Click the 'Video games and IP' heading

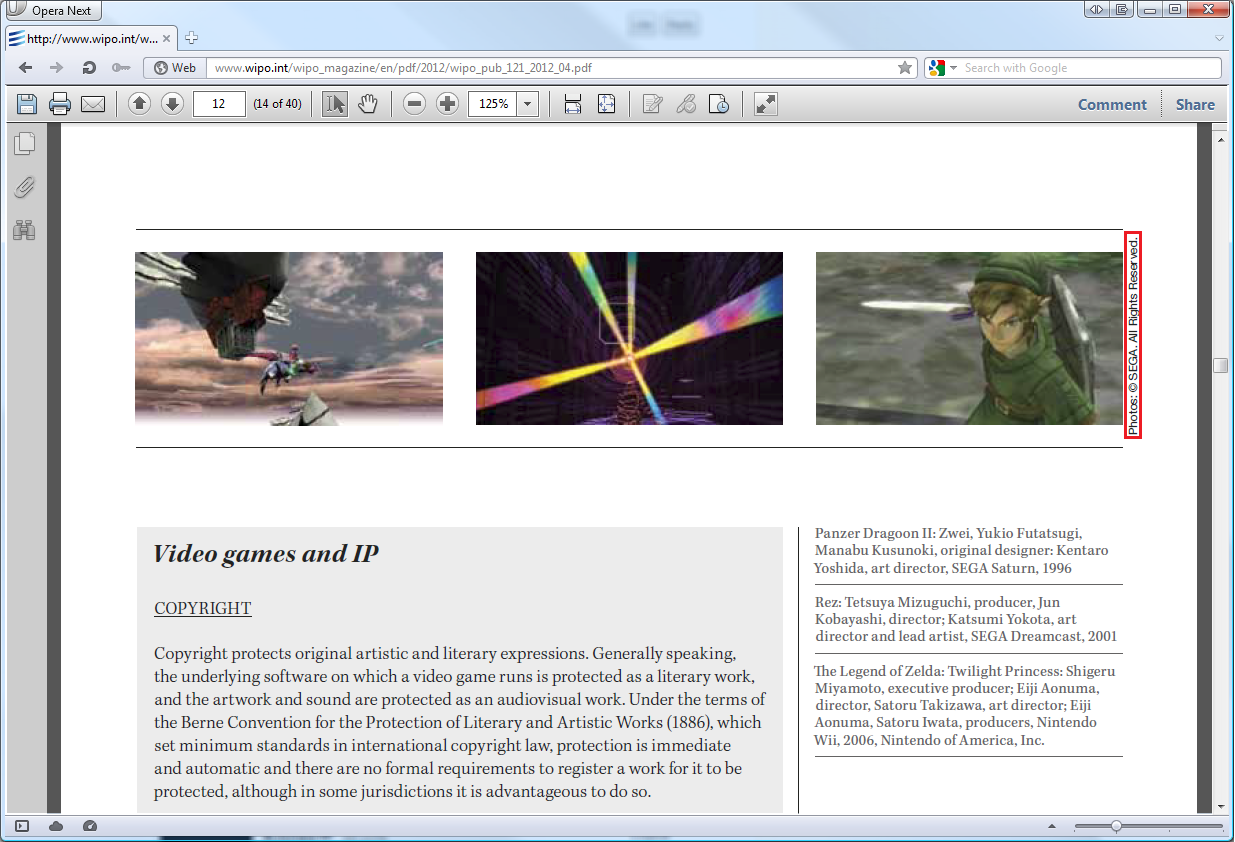[x=266, y=554]
